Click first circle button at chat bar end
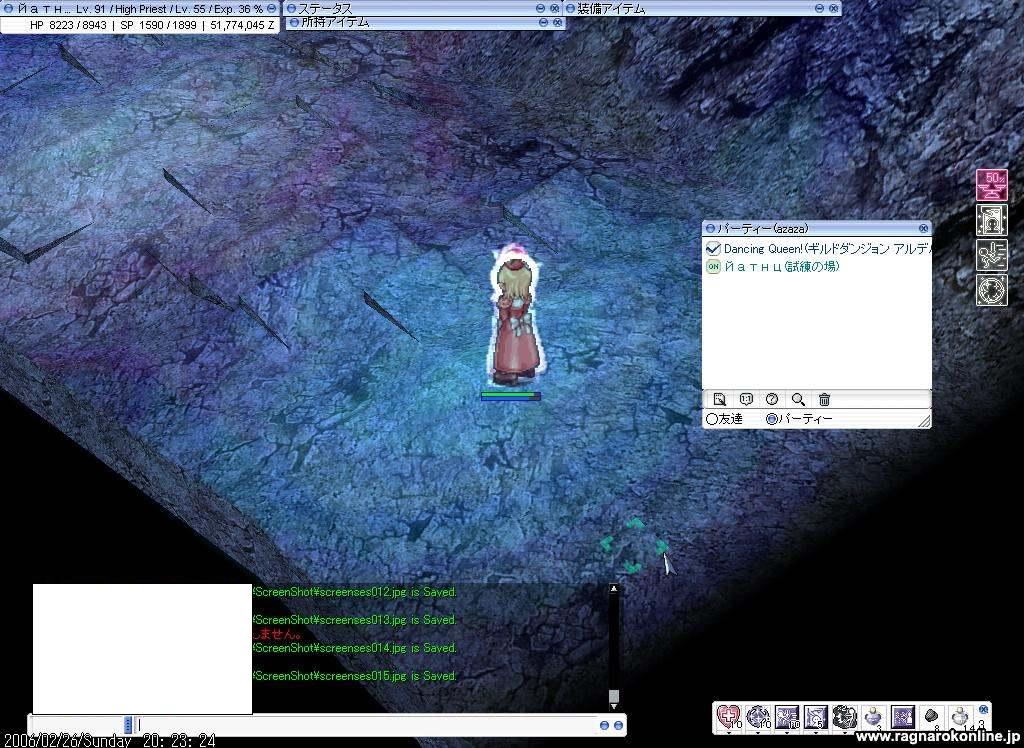 pos(604,725)
